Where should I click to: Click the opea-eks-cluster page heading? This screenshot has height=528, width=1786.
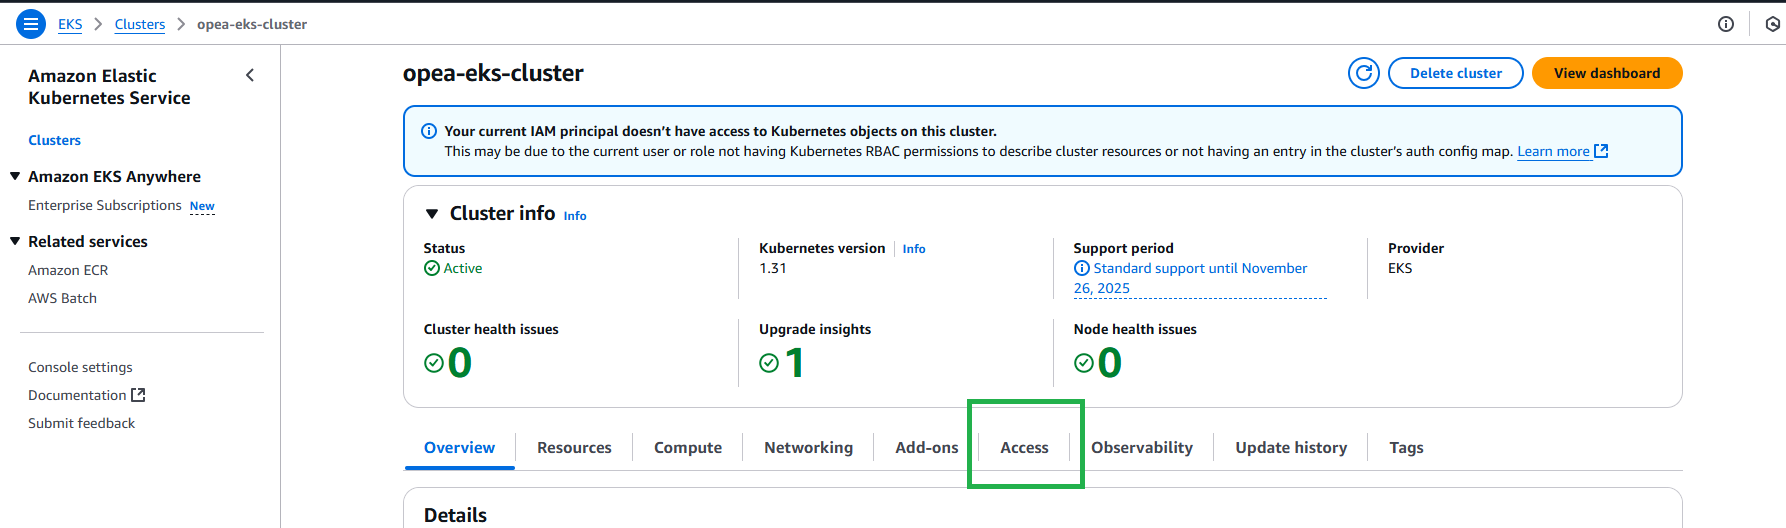click(x=493, y=73)
